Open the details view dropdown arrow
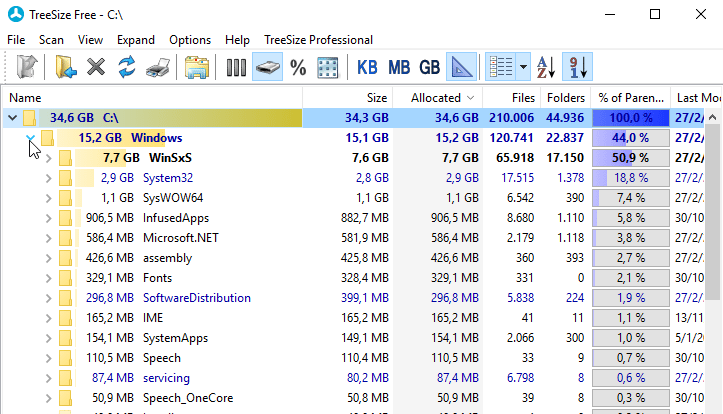The width and height of the screenshot is (723, 414). [x=525, y=68]
